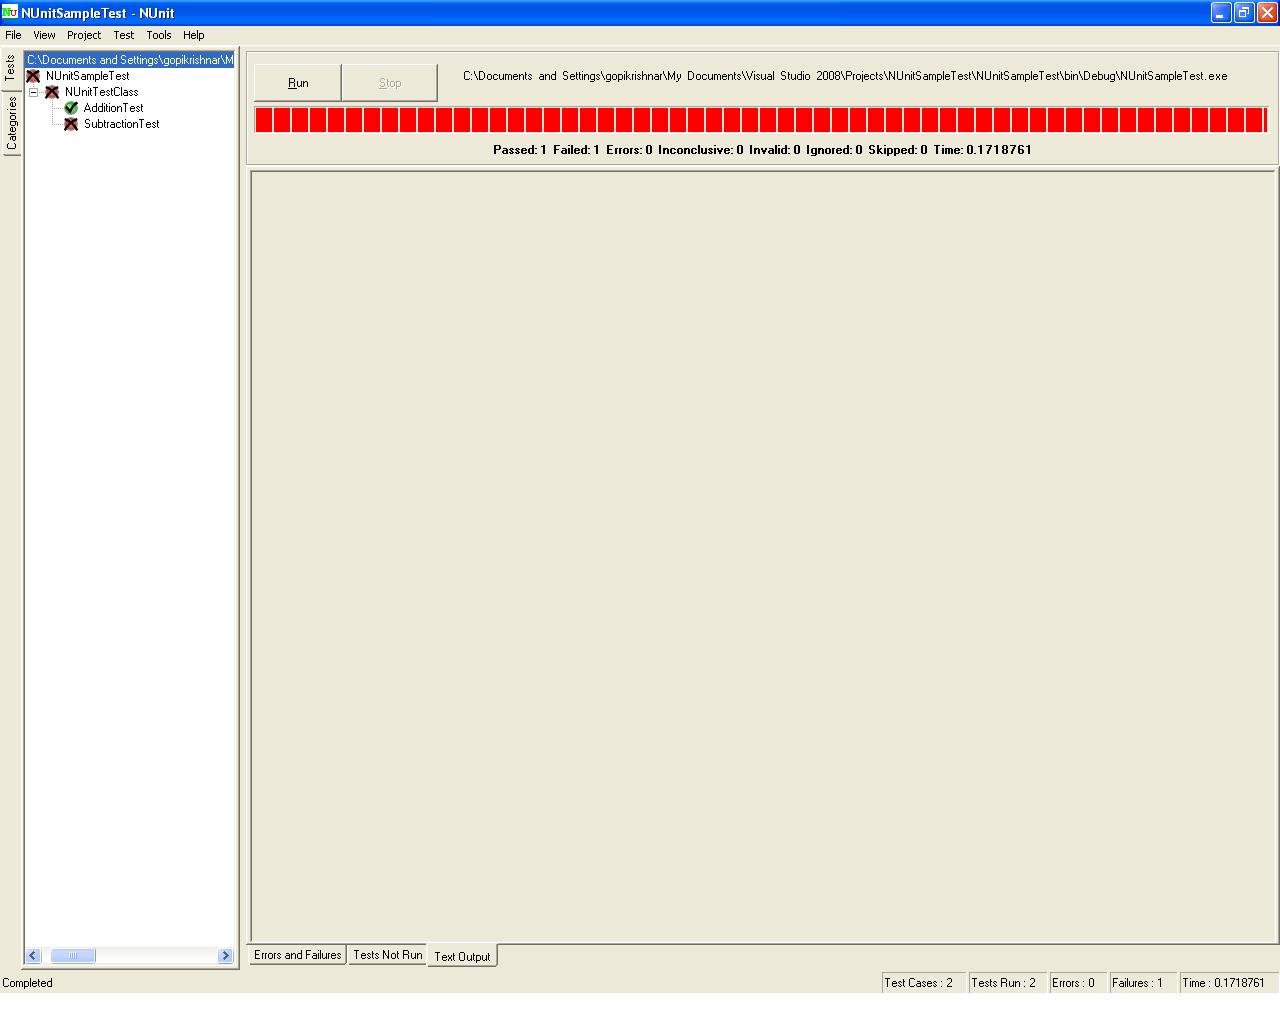The height and width of the screenshot is (1024, 1280).
Task: Select the AdditionTest tree item
Action: (x=113, y=108)
